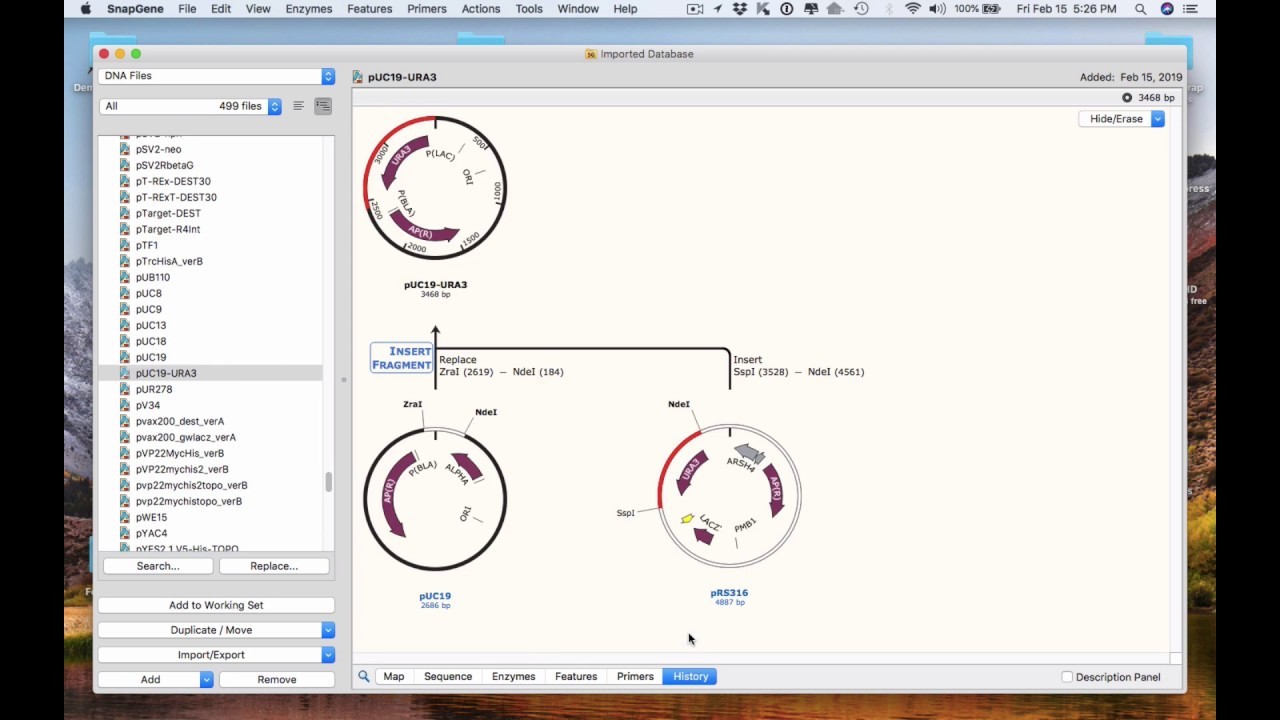
Task: Click the Search... button
Action: [x=158, y=566]
